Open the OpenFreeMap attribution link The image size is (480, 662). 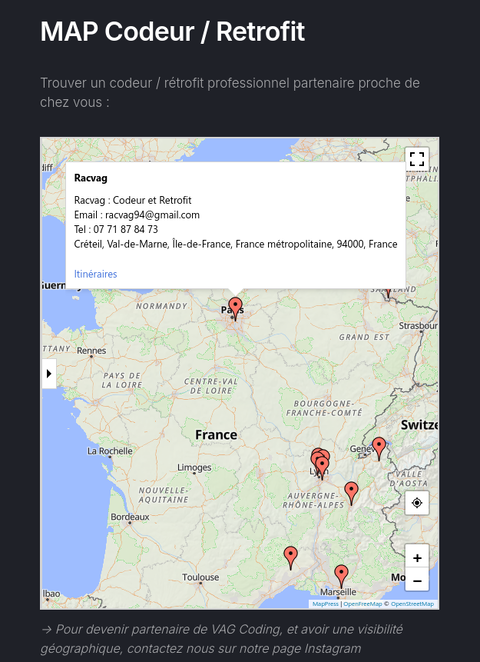click(x=362, y=604)
